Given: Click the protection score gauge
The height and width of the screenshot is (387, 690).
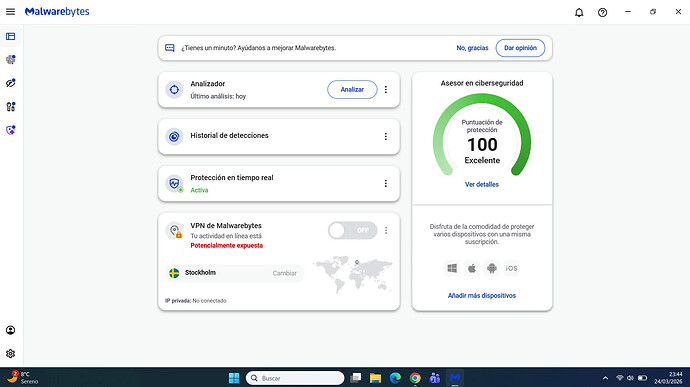Looking at the screenshot, I should [x=482, y=136].
